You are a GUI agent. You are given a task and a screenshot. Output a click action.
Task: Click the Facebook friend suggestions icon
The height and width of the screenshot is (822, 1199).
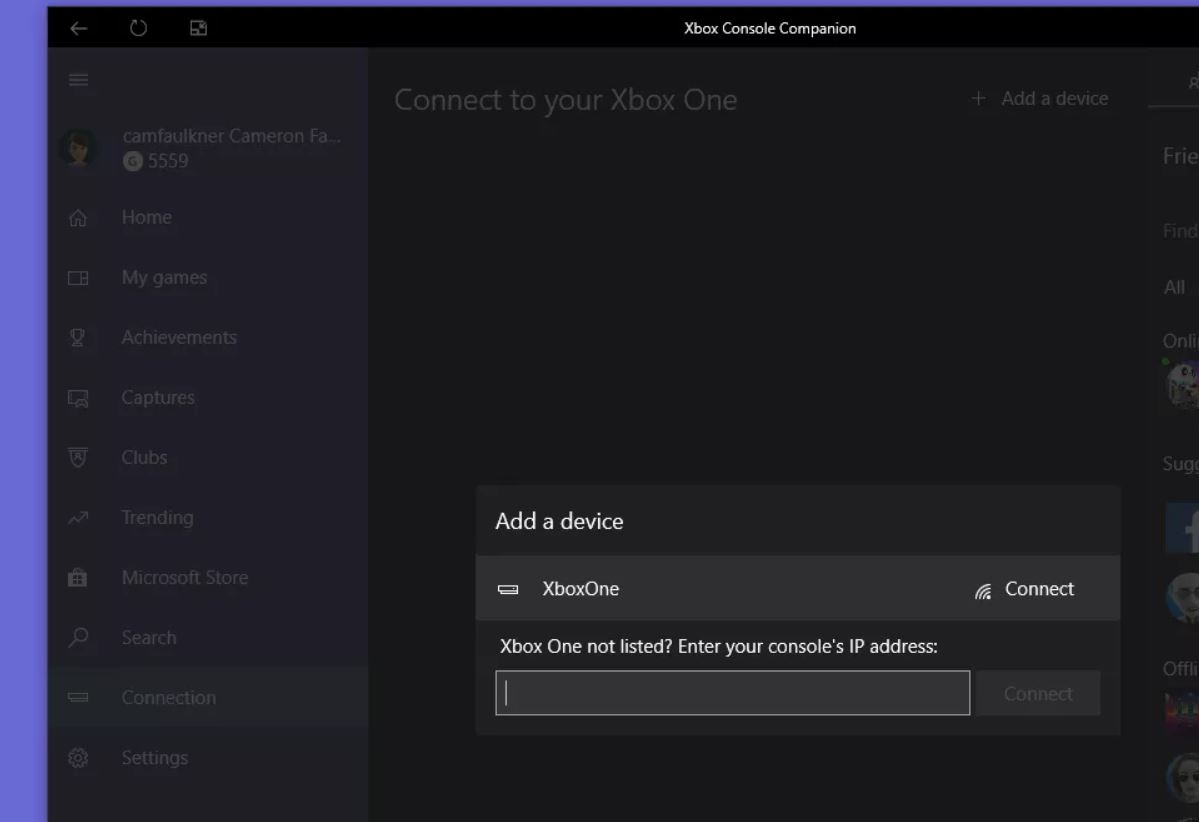pos(1190,527)
